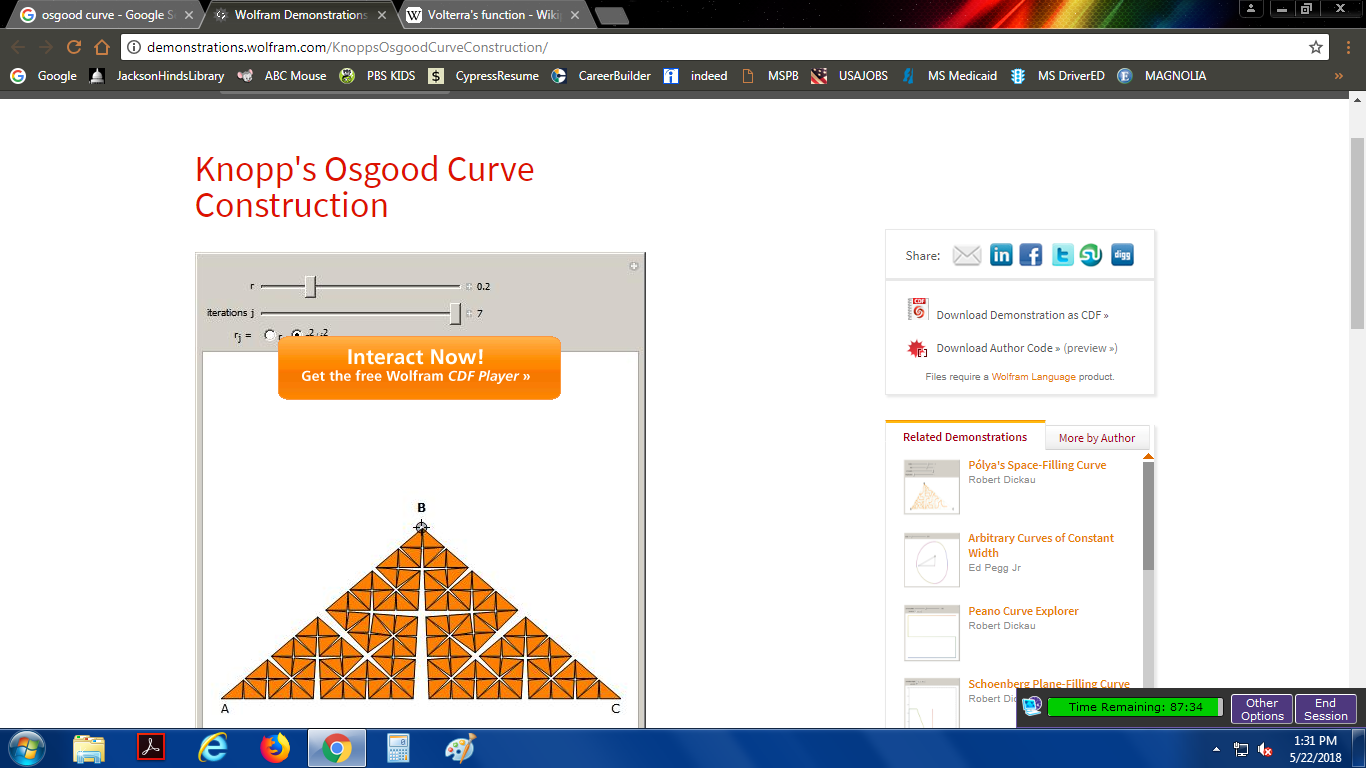Image resolution: width=1366 pixels, height=768 pixels.
Task: Share on Facebook icon
Action: coord(1031,255)
